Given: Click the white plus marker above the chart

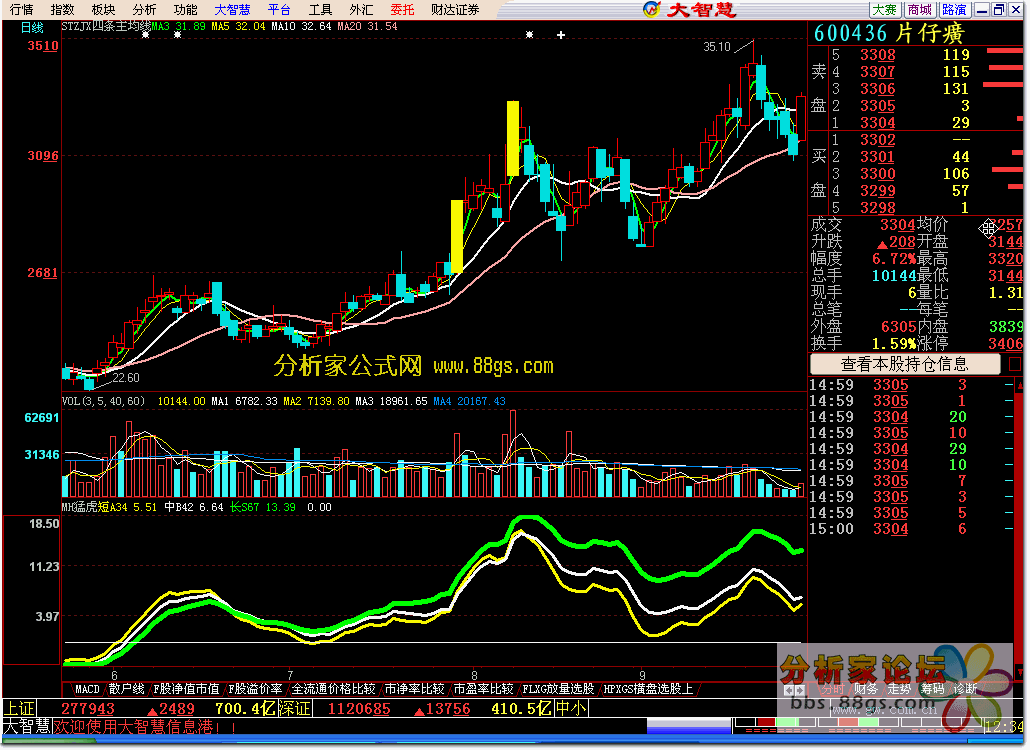Looking at the screenshot, I should (560, 35).
